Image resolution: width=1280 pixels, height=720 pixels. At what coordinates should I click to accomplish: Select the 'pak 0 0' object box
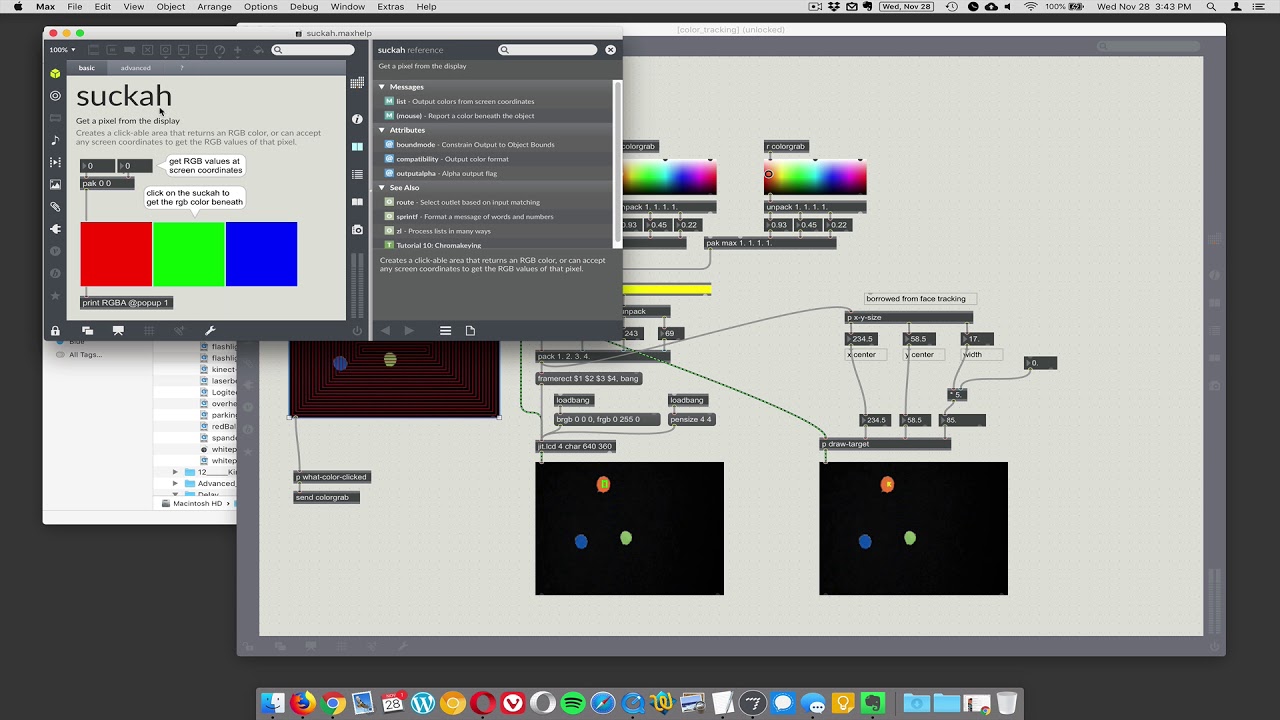(x=107, y=184)
